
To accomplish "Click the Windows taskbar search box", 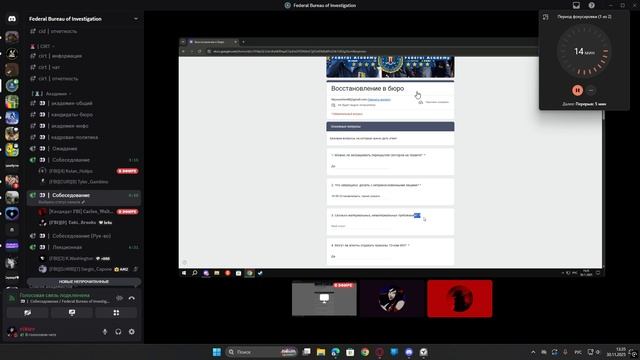I will 261,352.
